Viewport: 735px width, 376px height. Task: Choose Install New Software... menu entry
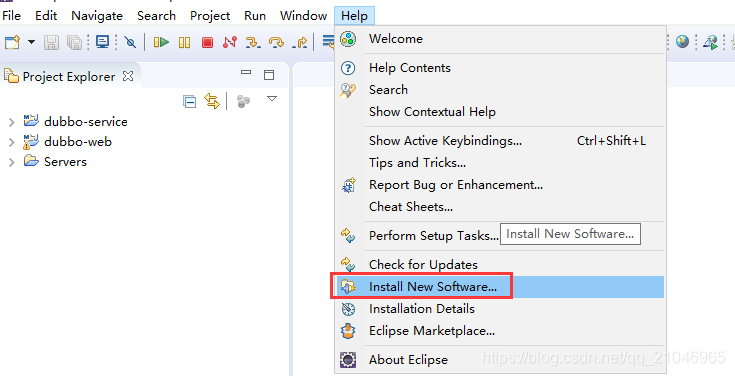pyautogui.click(x=500, y=287)
